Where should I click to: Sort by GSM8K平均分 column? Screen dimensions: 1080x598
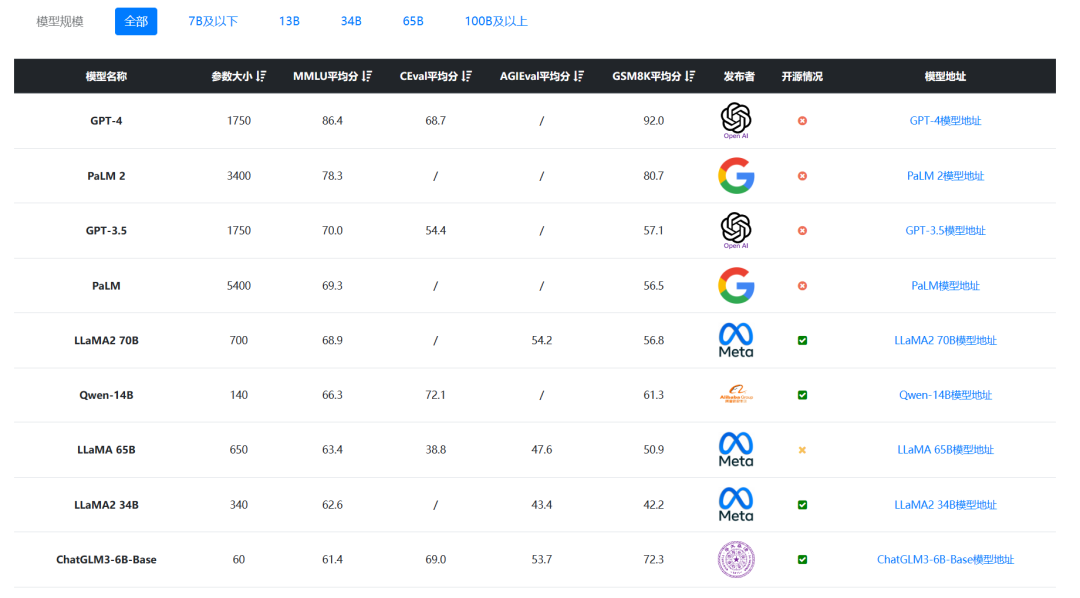click(690, 77)
